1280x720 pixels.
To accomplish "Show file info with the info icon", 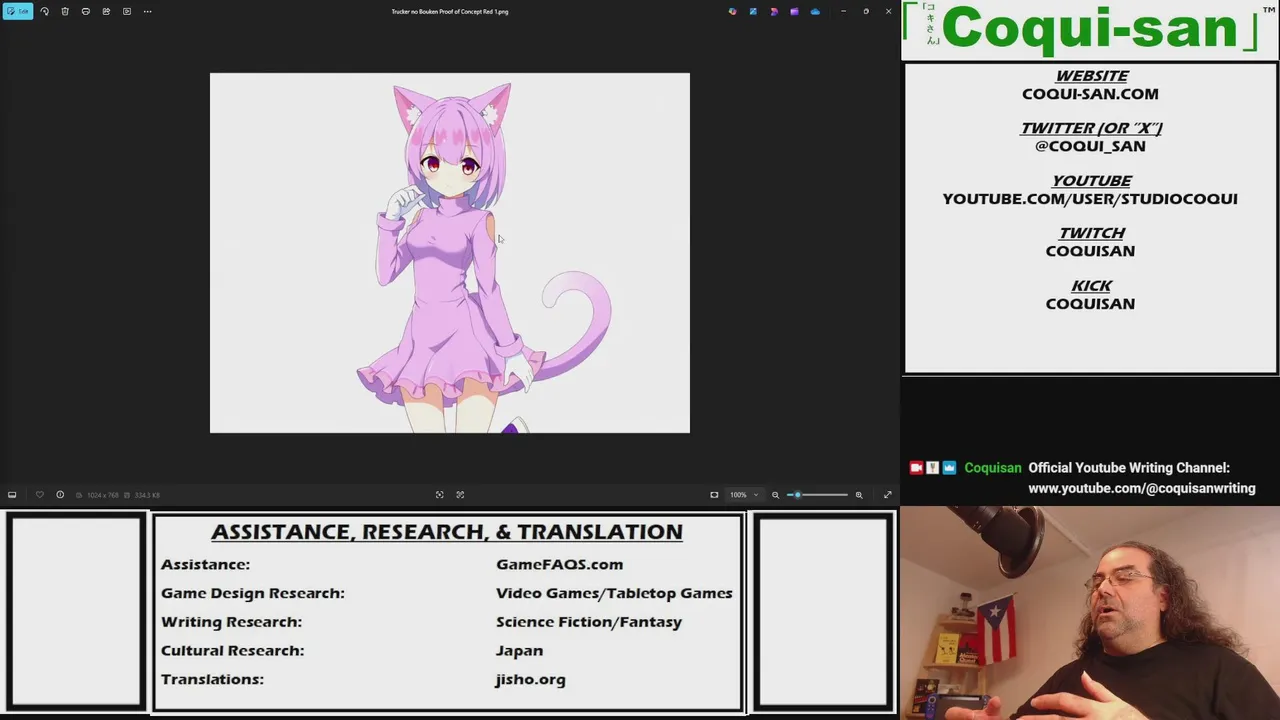I will [60, 495].
